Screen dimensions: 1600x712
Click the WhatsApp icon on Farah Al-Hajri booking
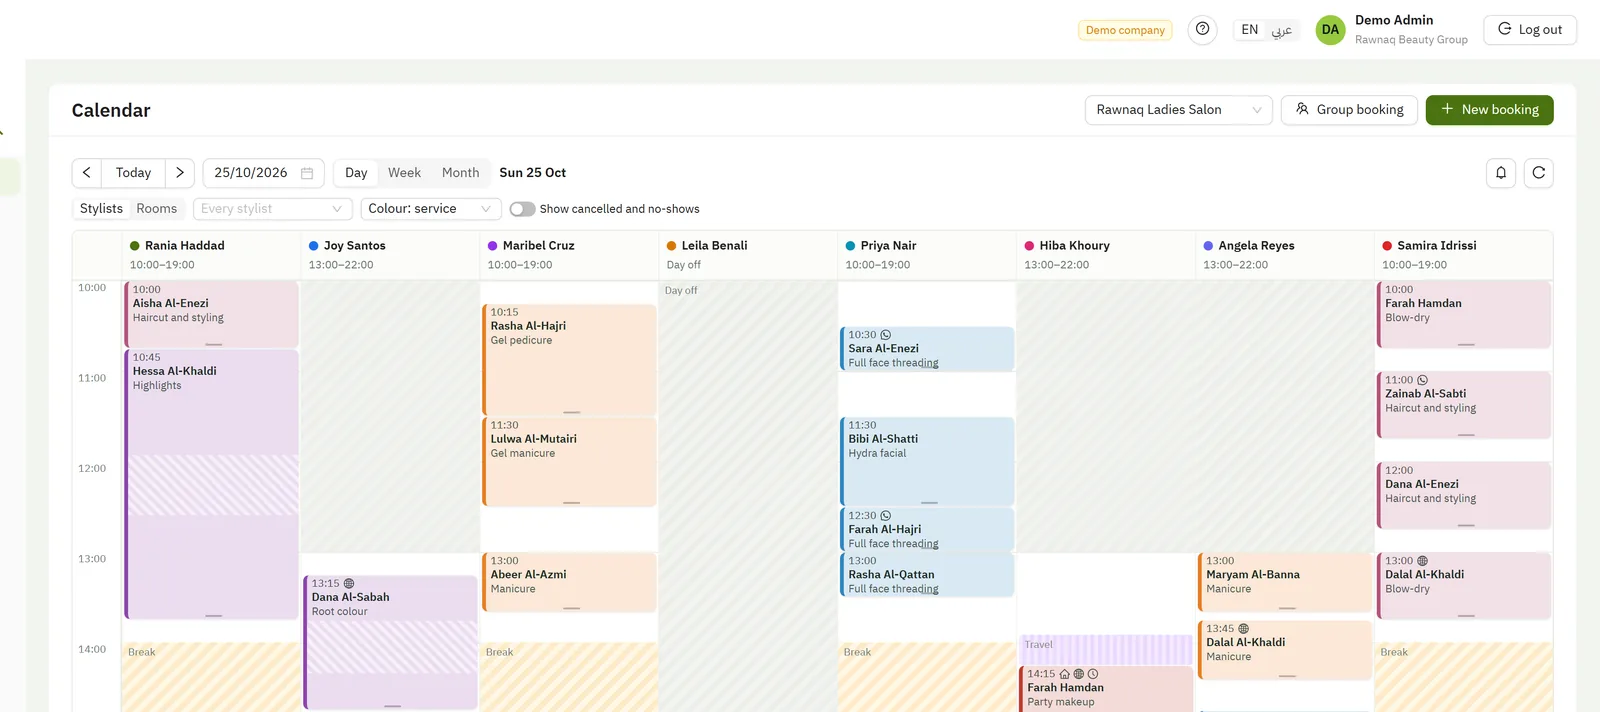click(x=885, y=516)
